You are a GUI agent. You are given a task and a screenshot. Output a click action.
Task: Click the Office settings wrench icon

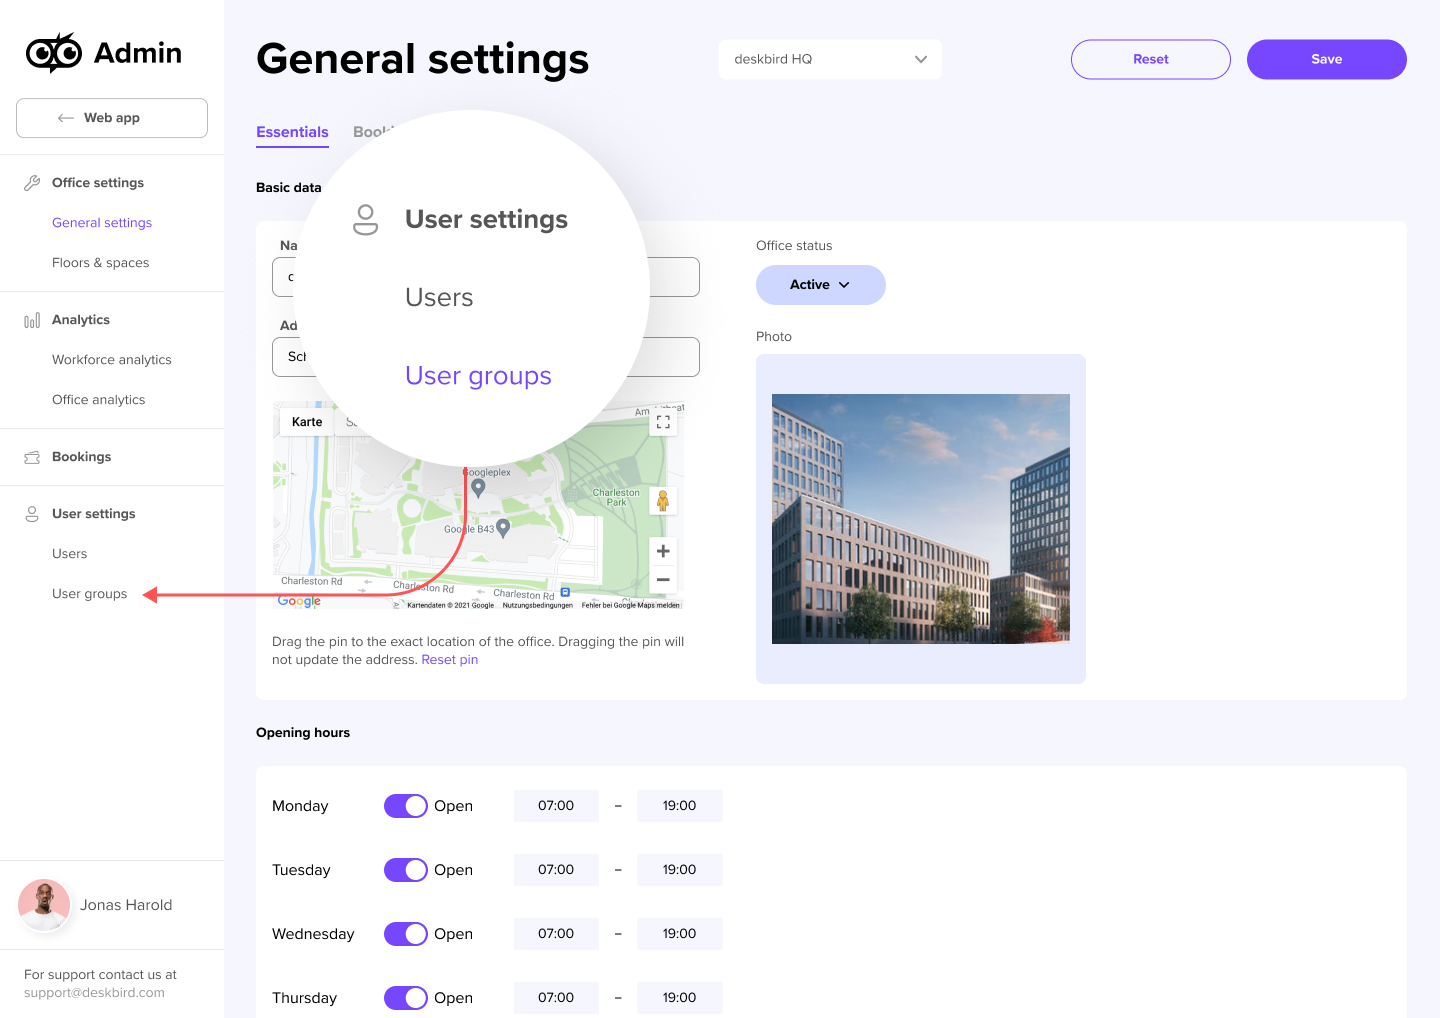click(x=32, y=183)
